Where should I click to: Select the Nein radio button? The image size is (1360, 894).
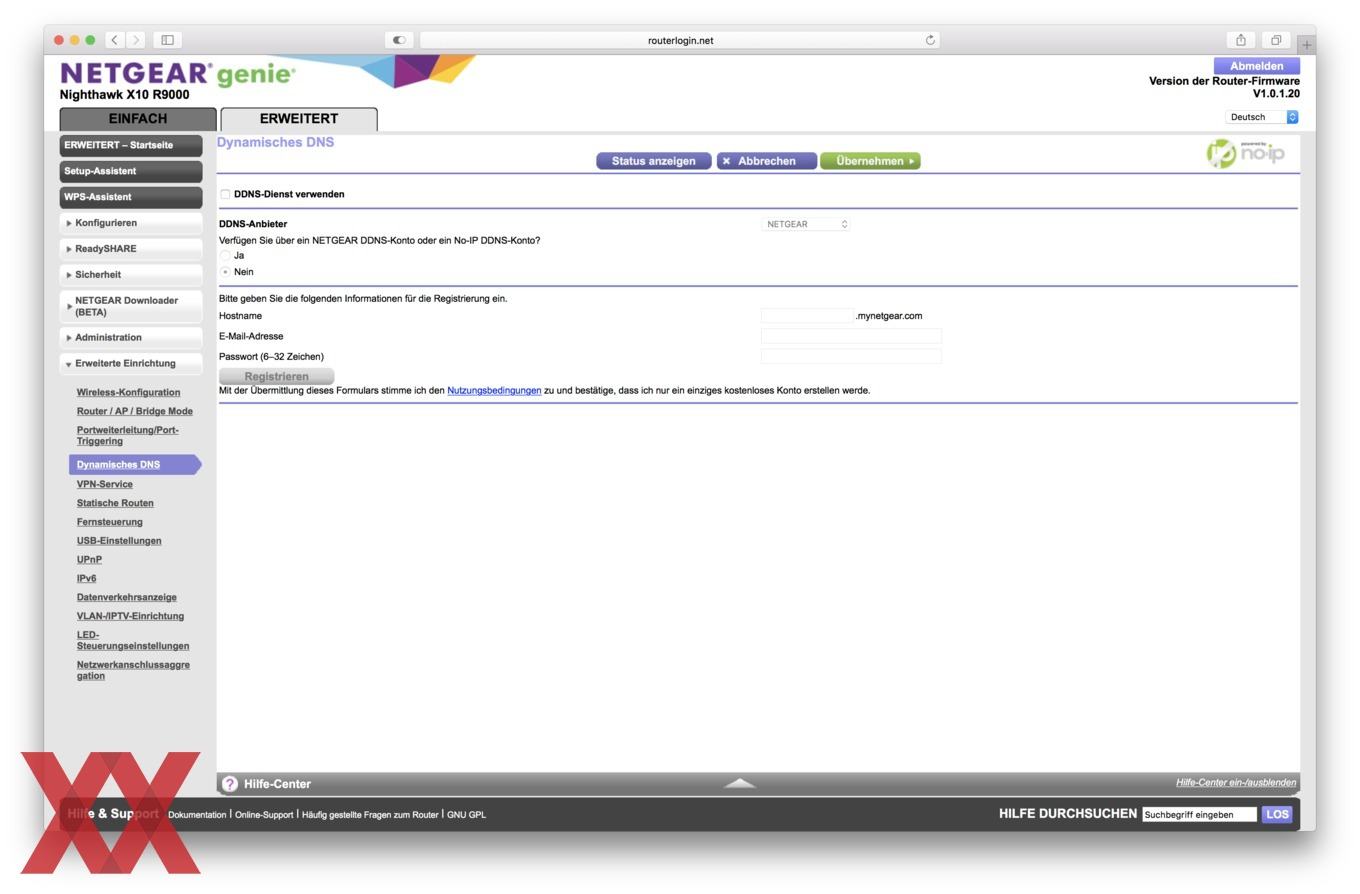tap(225, 272)
